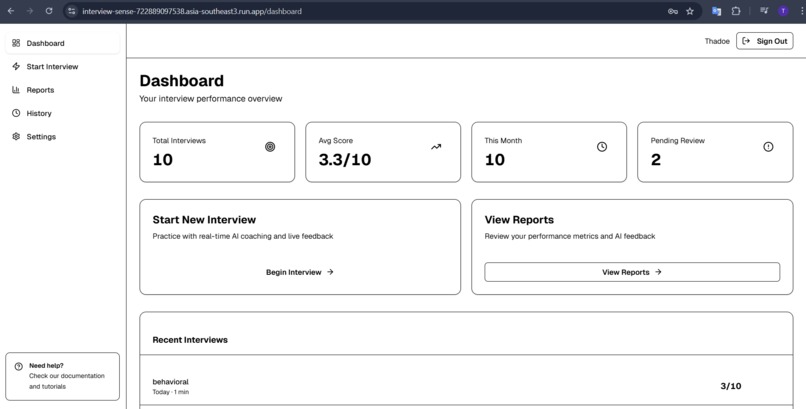Open Start Interview in the sidebar

click(62, 66)
